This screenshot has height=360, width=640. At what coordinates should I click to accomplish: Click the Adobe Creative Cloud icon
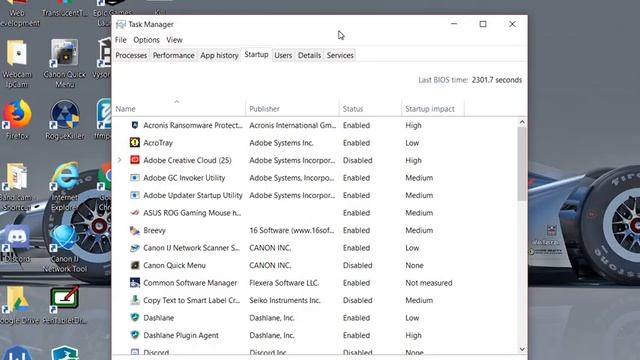(135, 160)
